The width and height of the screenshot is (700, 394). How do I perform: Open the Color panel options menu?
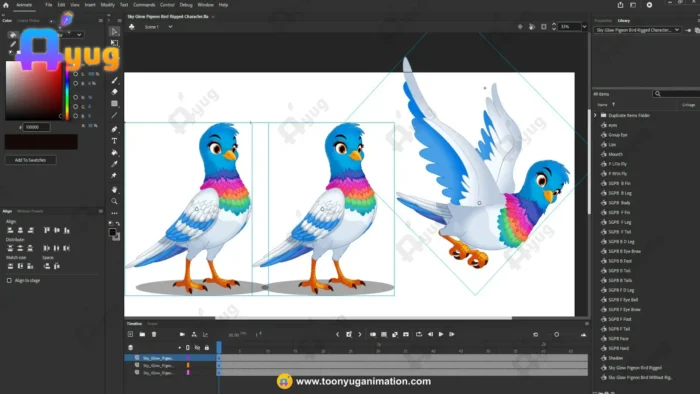[100, 21]
